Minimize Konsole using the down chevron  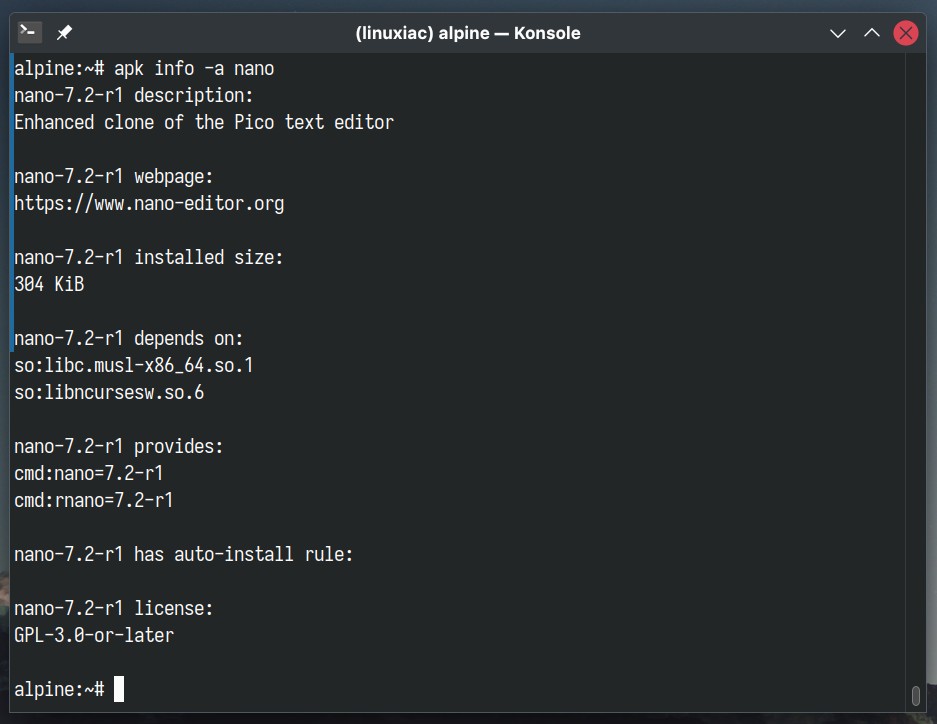click(x=838, y=33)
